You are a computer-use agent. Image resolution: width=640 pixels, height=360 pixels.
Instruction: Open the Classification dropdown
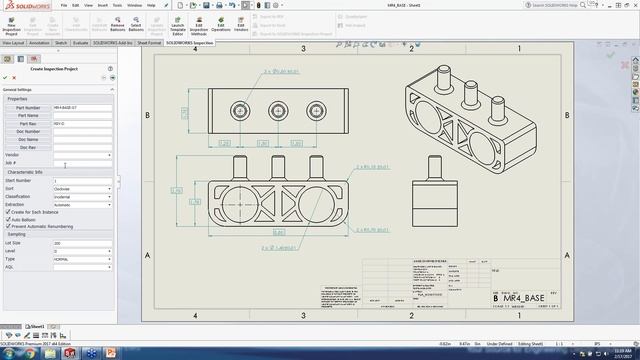click(82, 197)
